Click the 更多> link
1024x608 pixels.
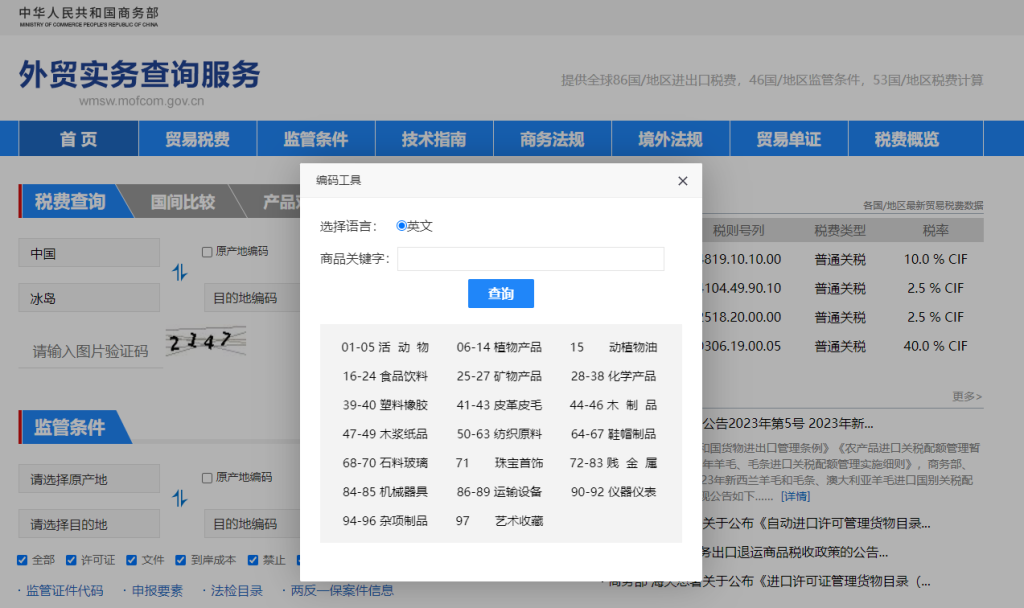[967, 396]
